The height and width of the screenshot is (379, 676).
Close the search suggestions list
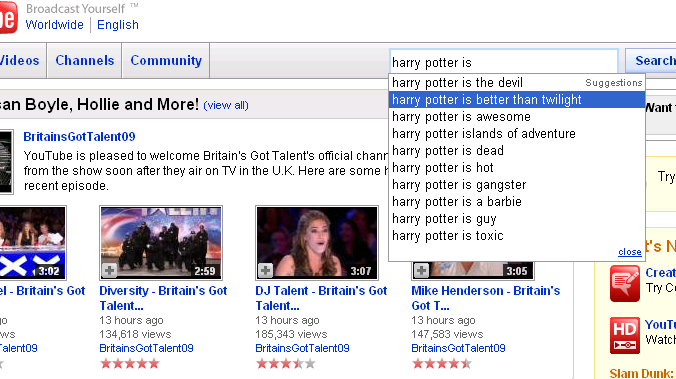pyautogui.click(x=629, y=252)
